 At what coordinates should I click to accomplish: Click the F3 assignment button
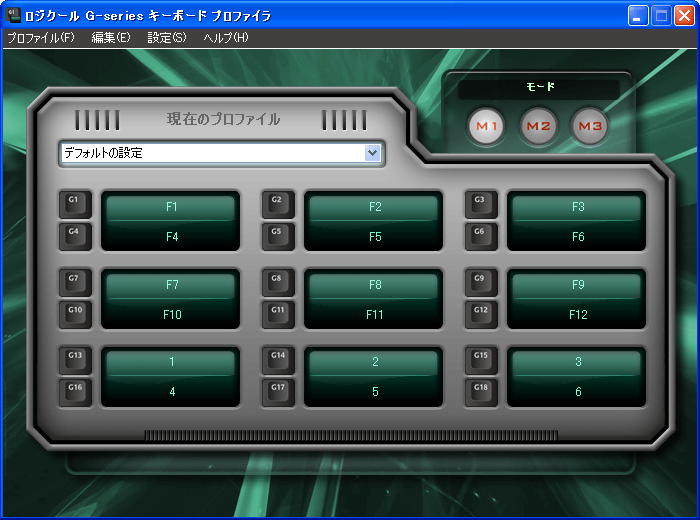click(577, 207)
